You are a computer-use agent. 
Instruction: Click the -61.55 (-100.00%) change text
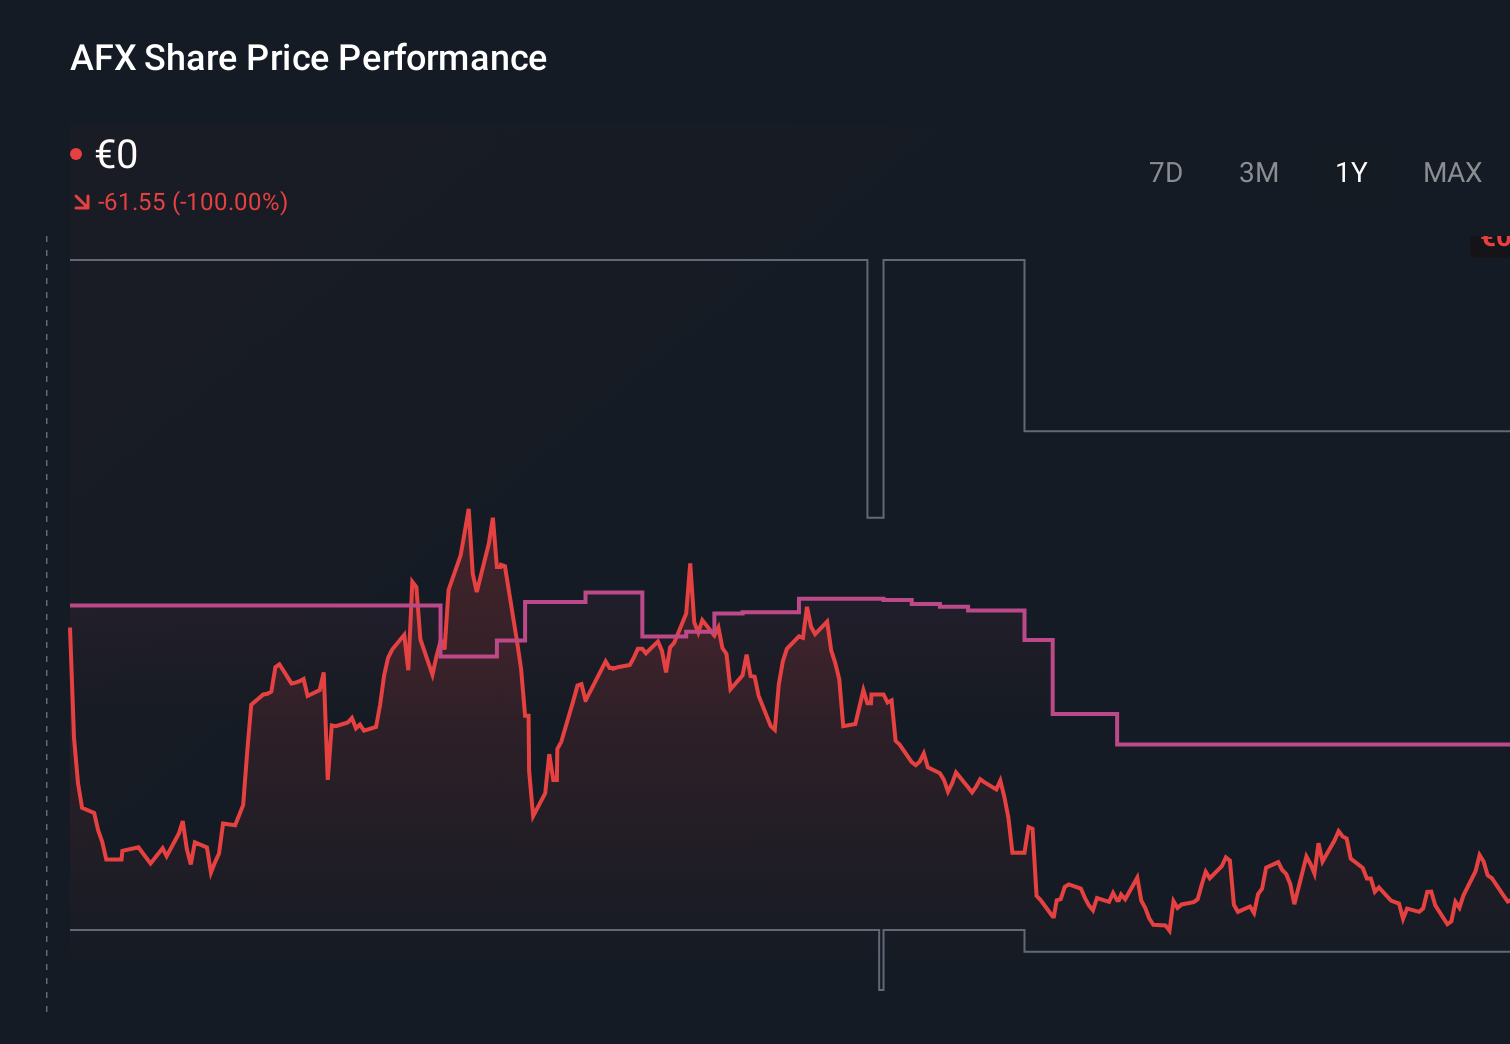[x=193, y=202]
